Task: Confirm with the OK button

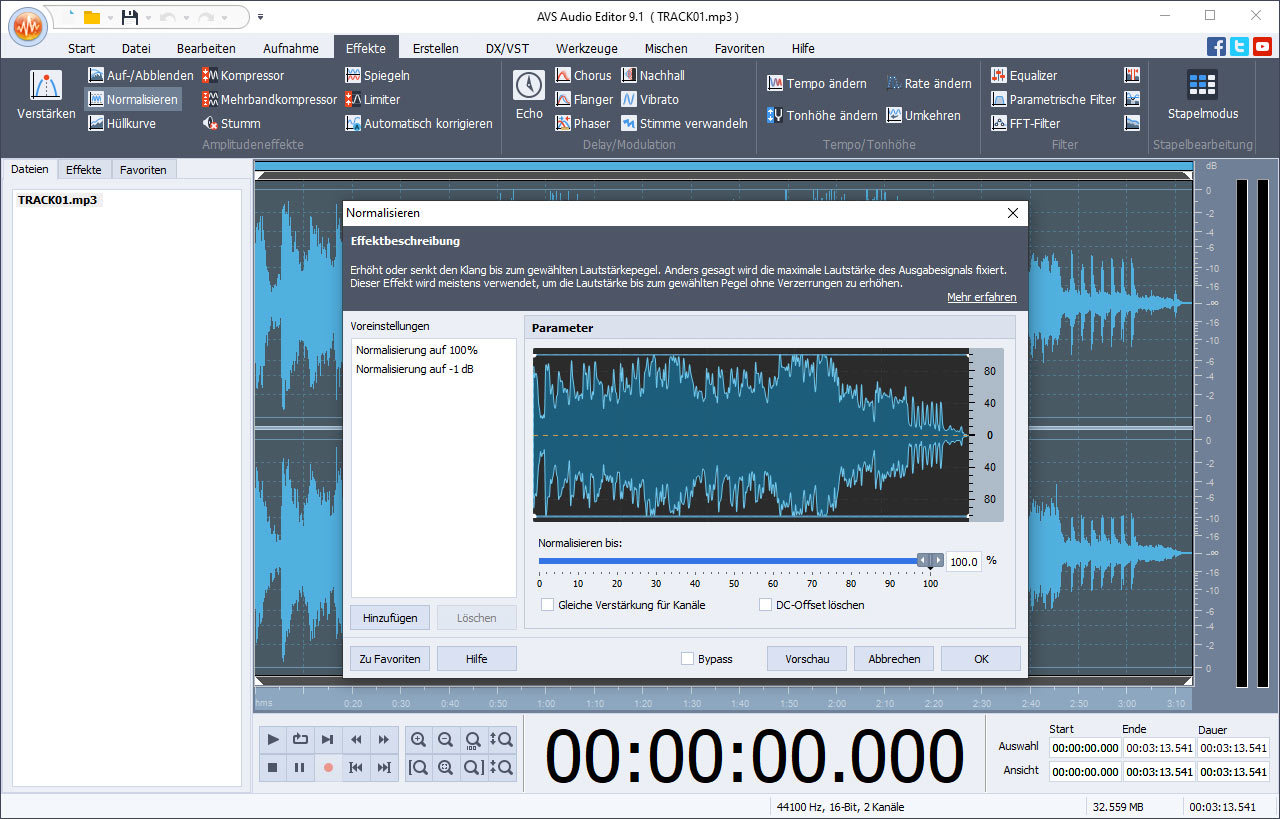Action: (x=981, y=659)
